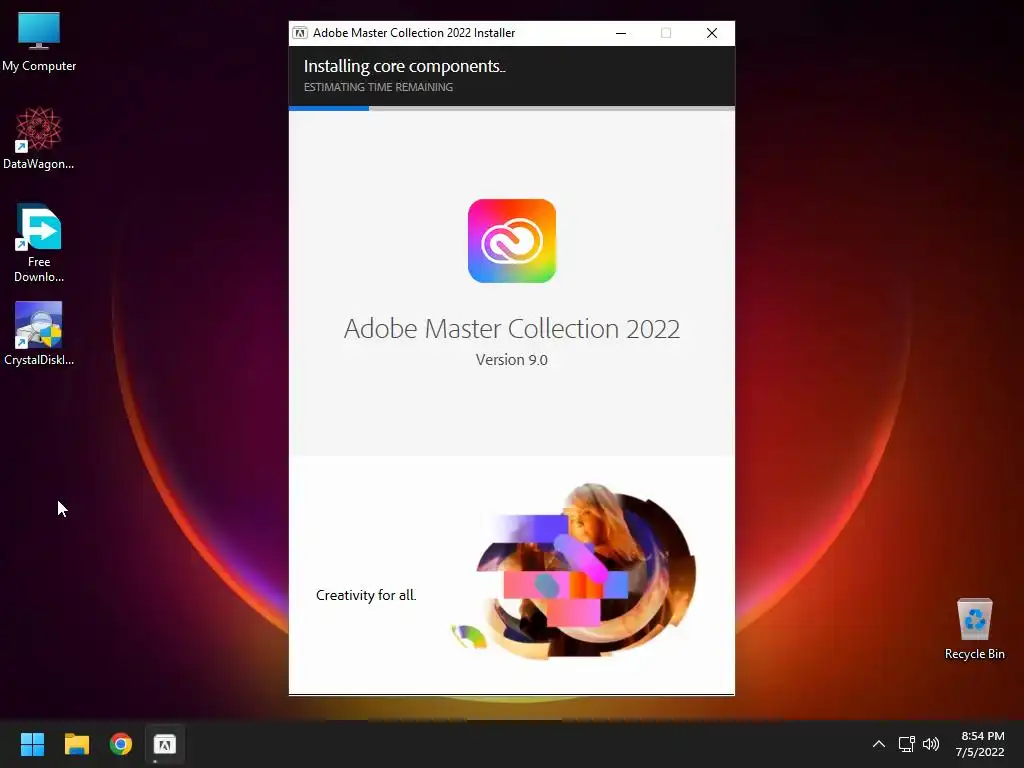This screenshot has height=768, width=1024.
Task: Click the 'Installing core components' text
Action: (405, 67)
